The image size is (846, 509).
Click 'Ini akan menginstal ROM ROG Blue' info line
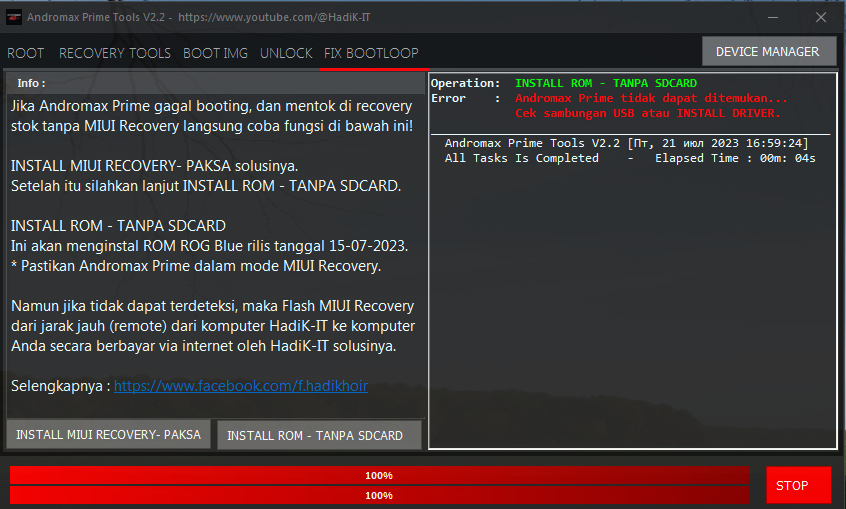coord(209,246)
